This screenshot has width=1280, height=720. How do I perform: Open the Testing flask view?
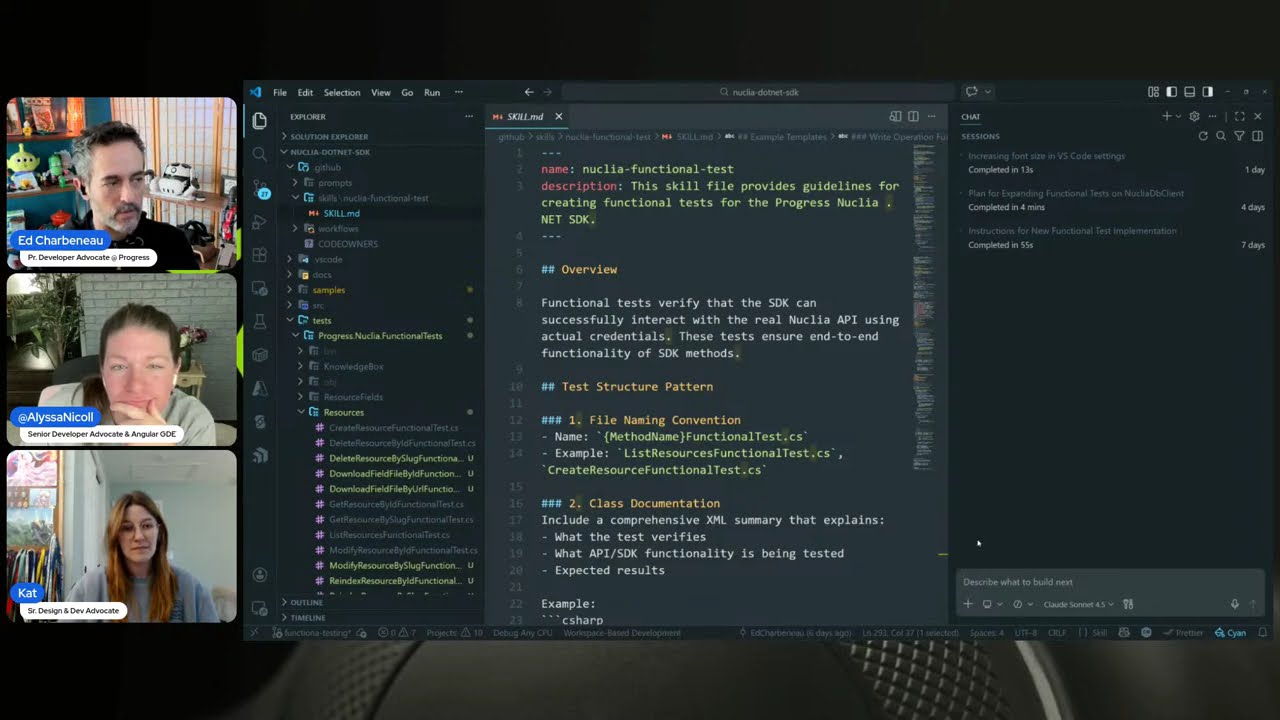click(260, 321)
